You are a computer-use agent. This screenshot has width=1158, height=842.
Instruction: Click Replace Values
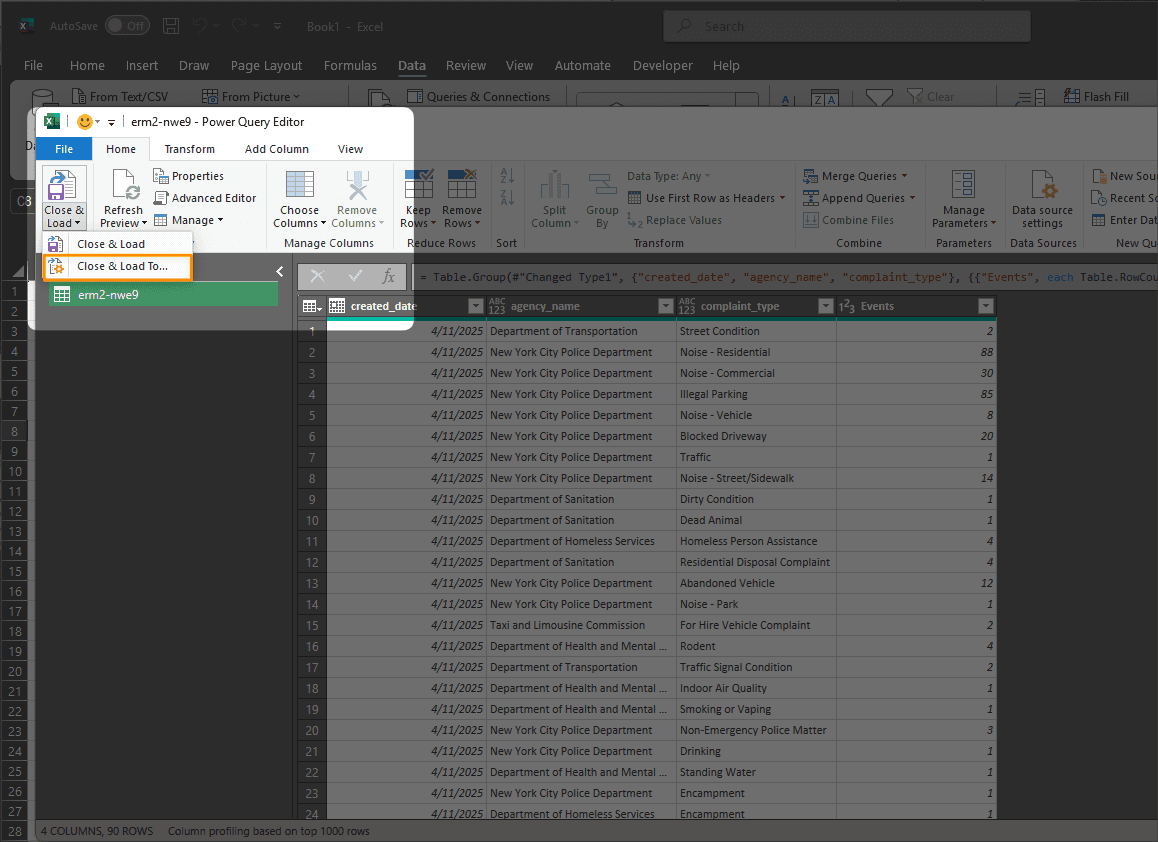pos(674,220)
